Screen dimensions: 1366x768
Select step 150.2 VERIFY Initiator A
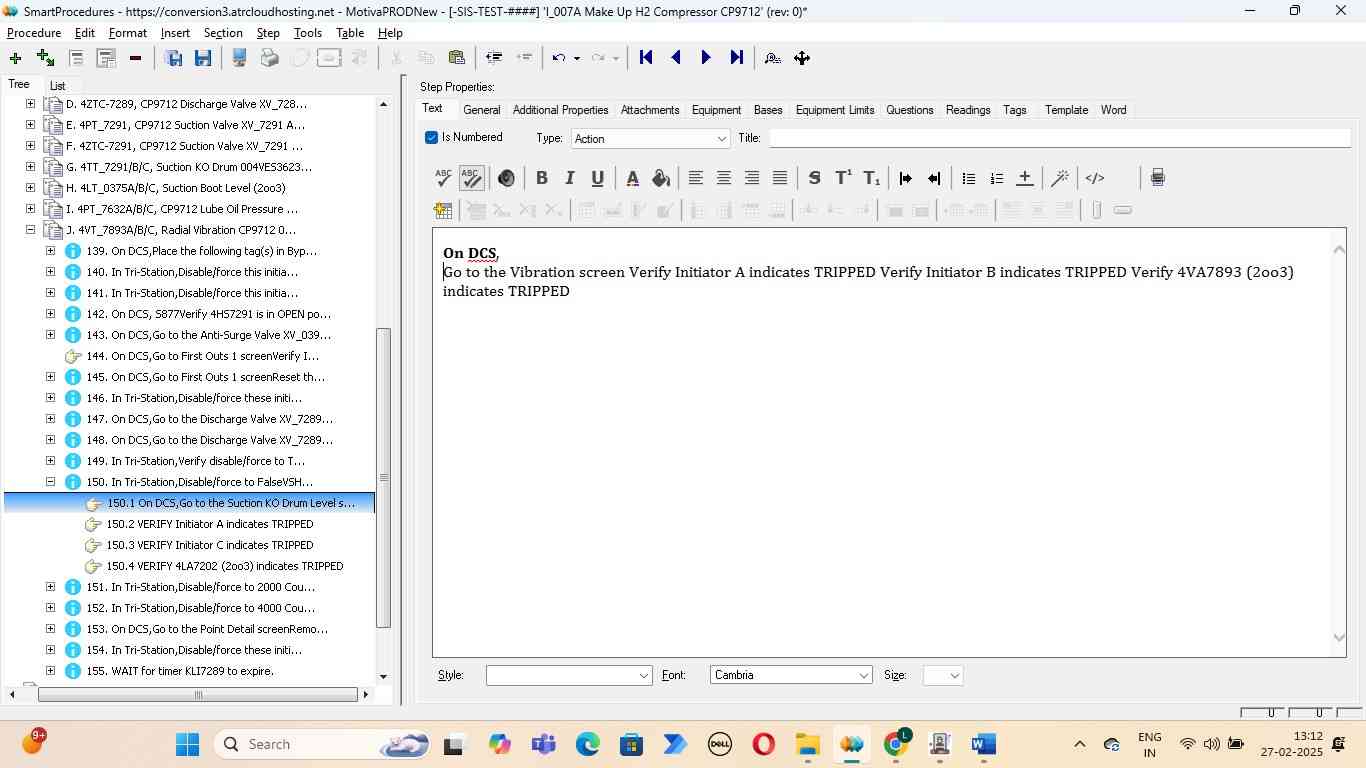[210, 524]
